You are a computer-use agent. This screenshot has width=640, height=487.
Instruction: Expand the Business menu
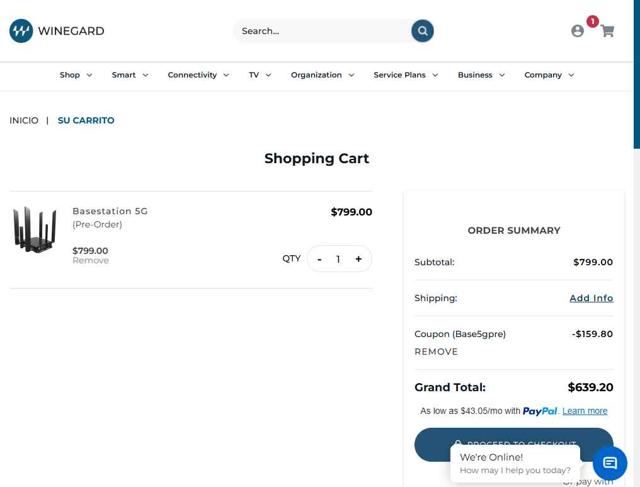pyautogui.click(x=481, y=75)
